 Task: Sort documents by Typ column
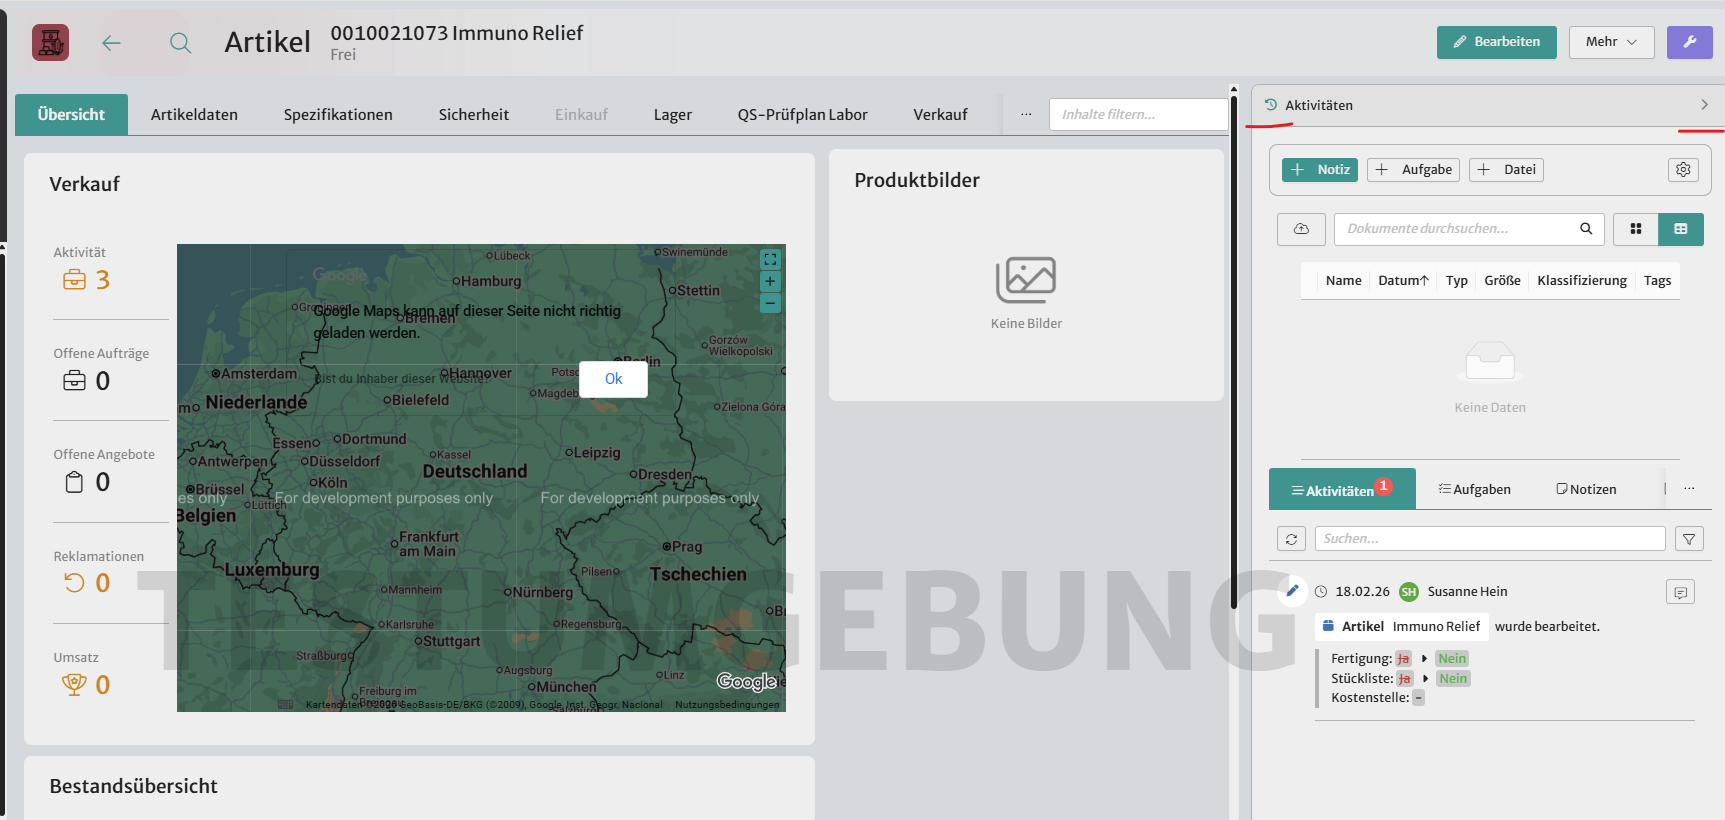coord(1457,281)
